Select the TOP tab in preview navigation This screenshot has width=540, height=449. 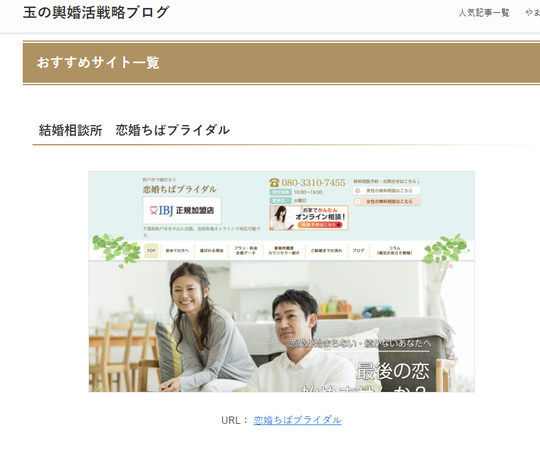tap(151, 251)
